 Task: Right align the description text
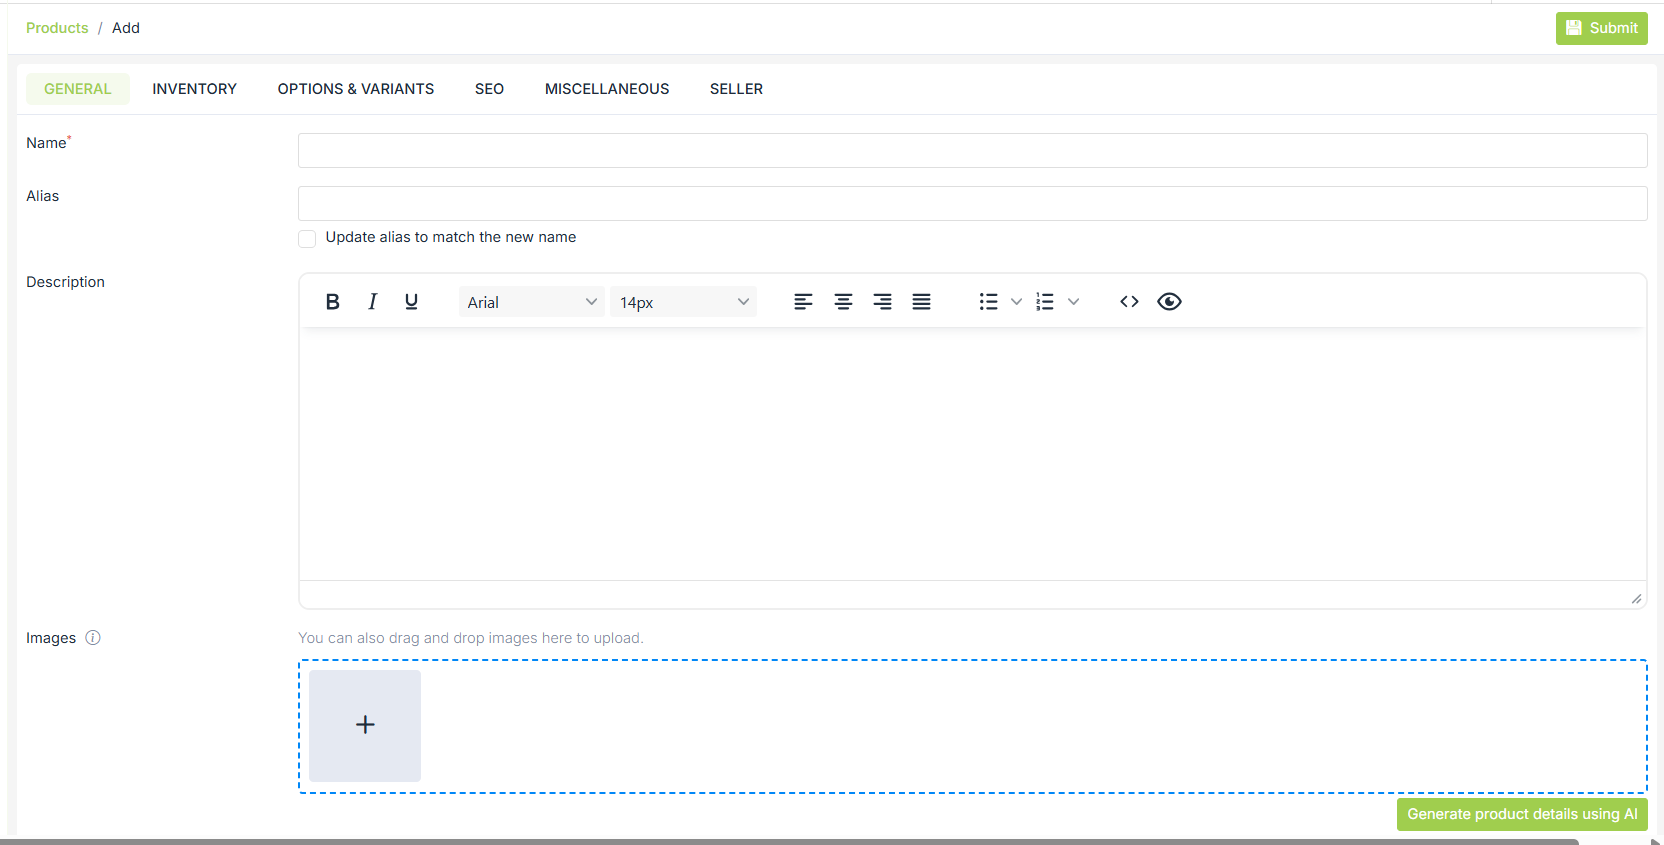click(x=882, y=302)
